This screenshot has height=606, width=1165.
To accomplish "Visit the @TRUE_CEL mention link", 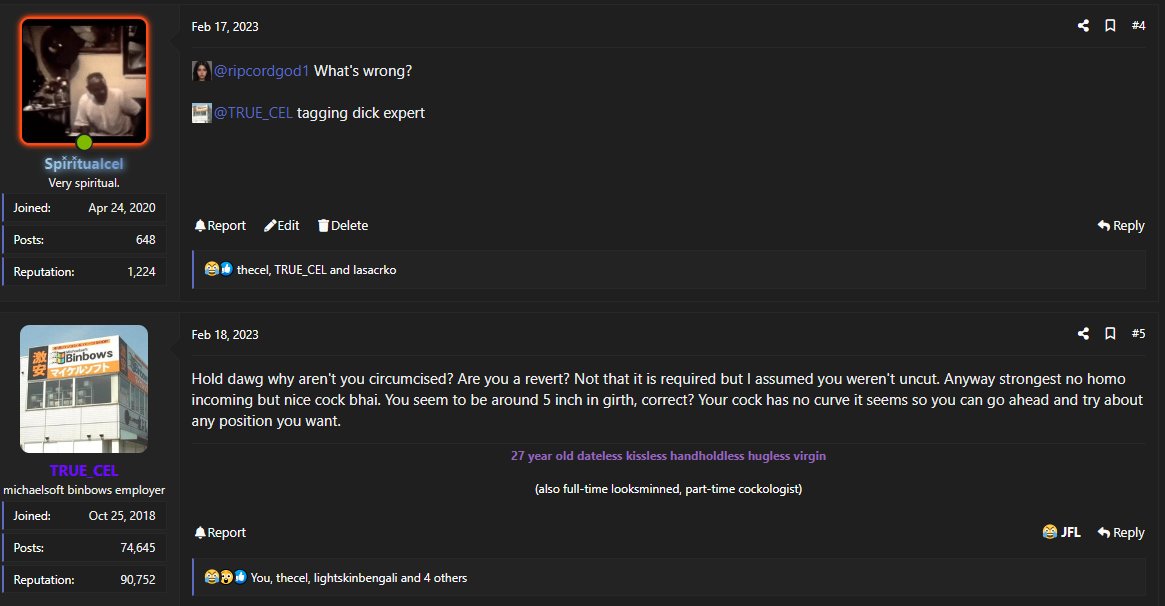I will [x=253, y=113].
